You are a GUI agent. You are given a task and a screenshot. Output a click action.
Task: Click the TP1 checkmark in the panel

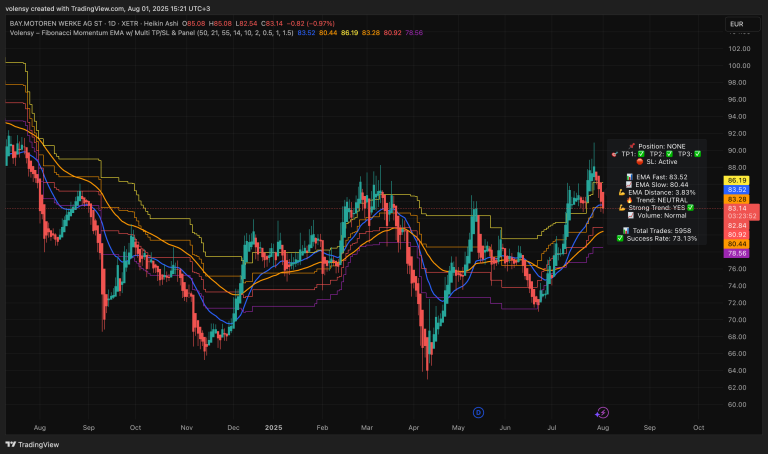[x=641, y=154]
